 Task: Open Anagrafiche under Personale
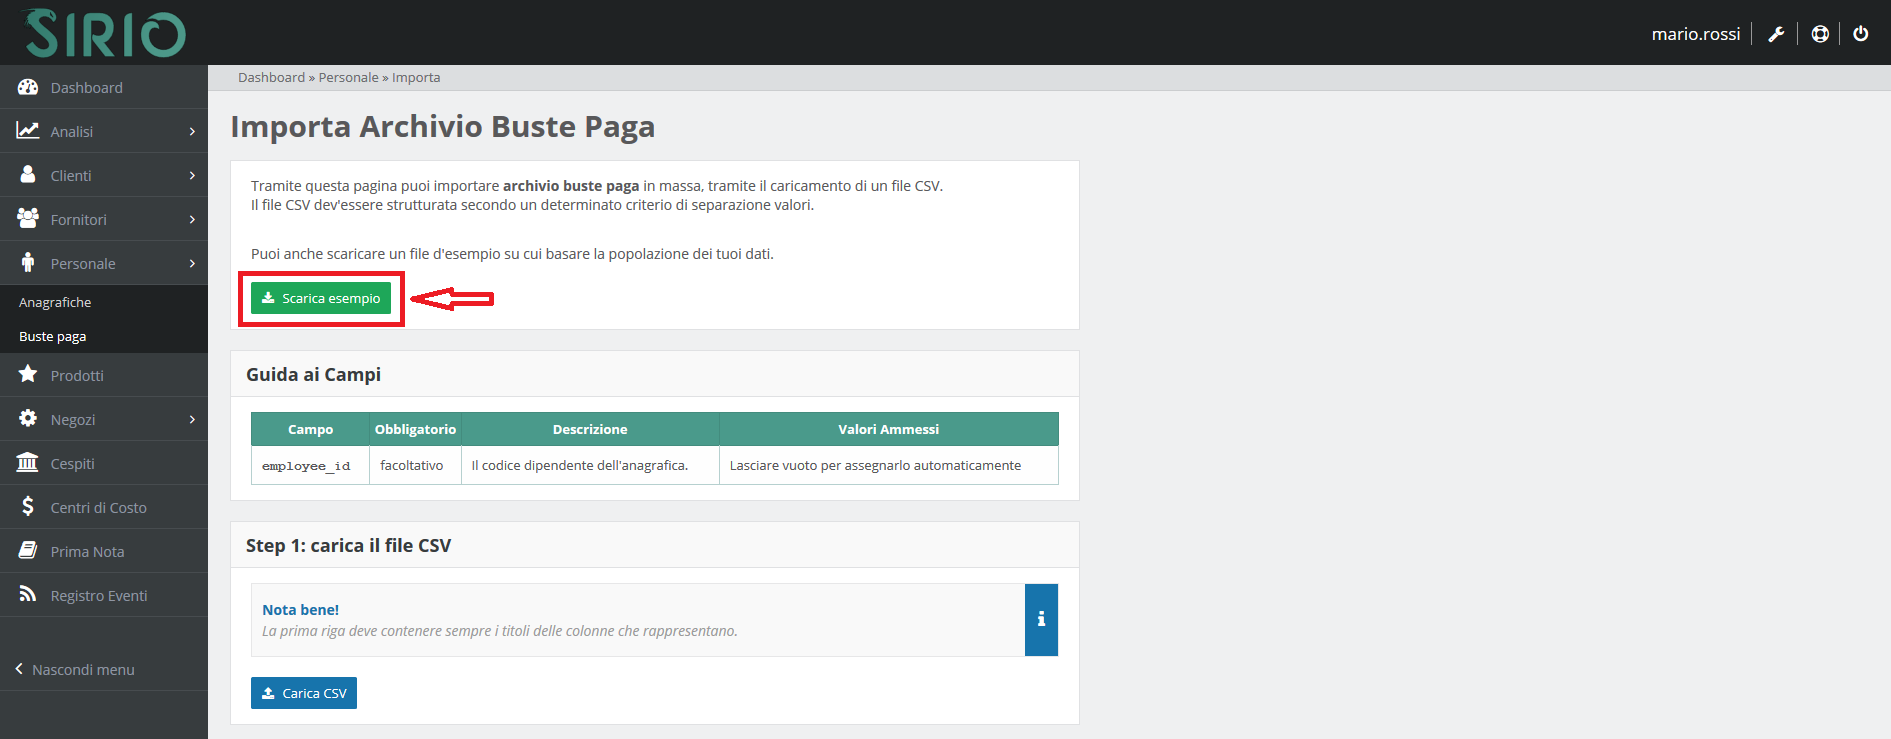pyautogui.click(x=55, y=302)
